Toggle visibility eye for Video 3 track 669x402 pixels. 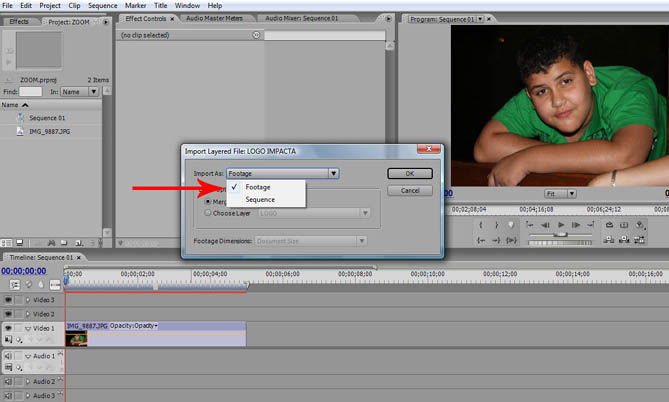(x=9, y=300)
